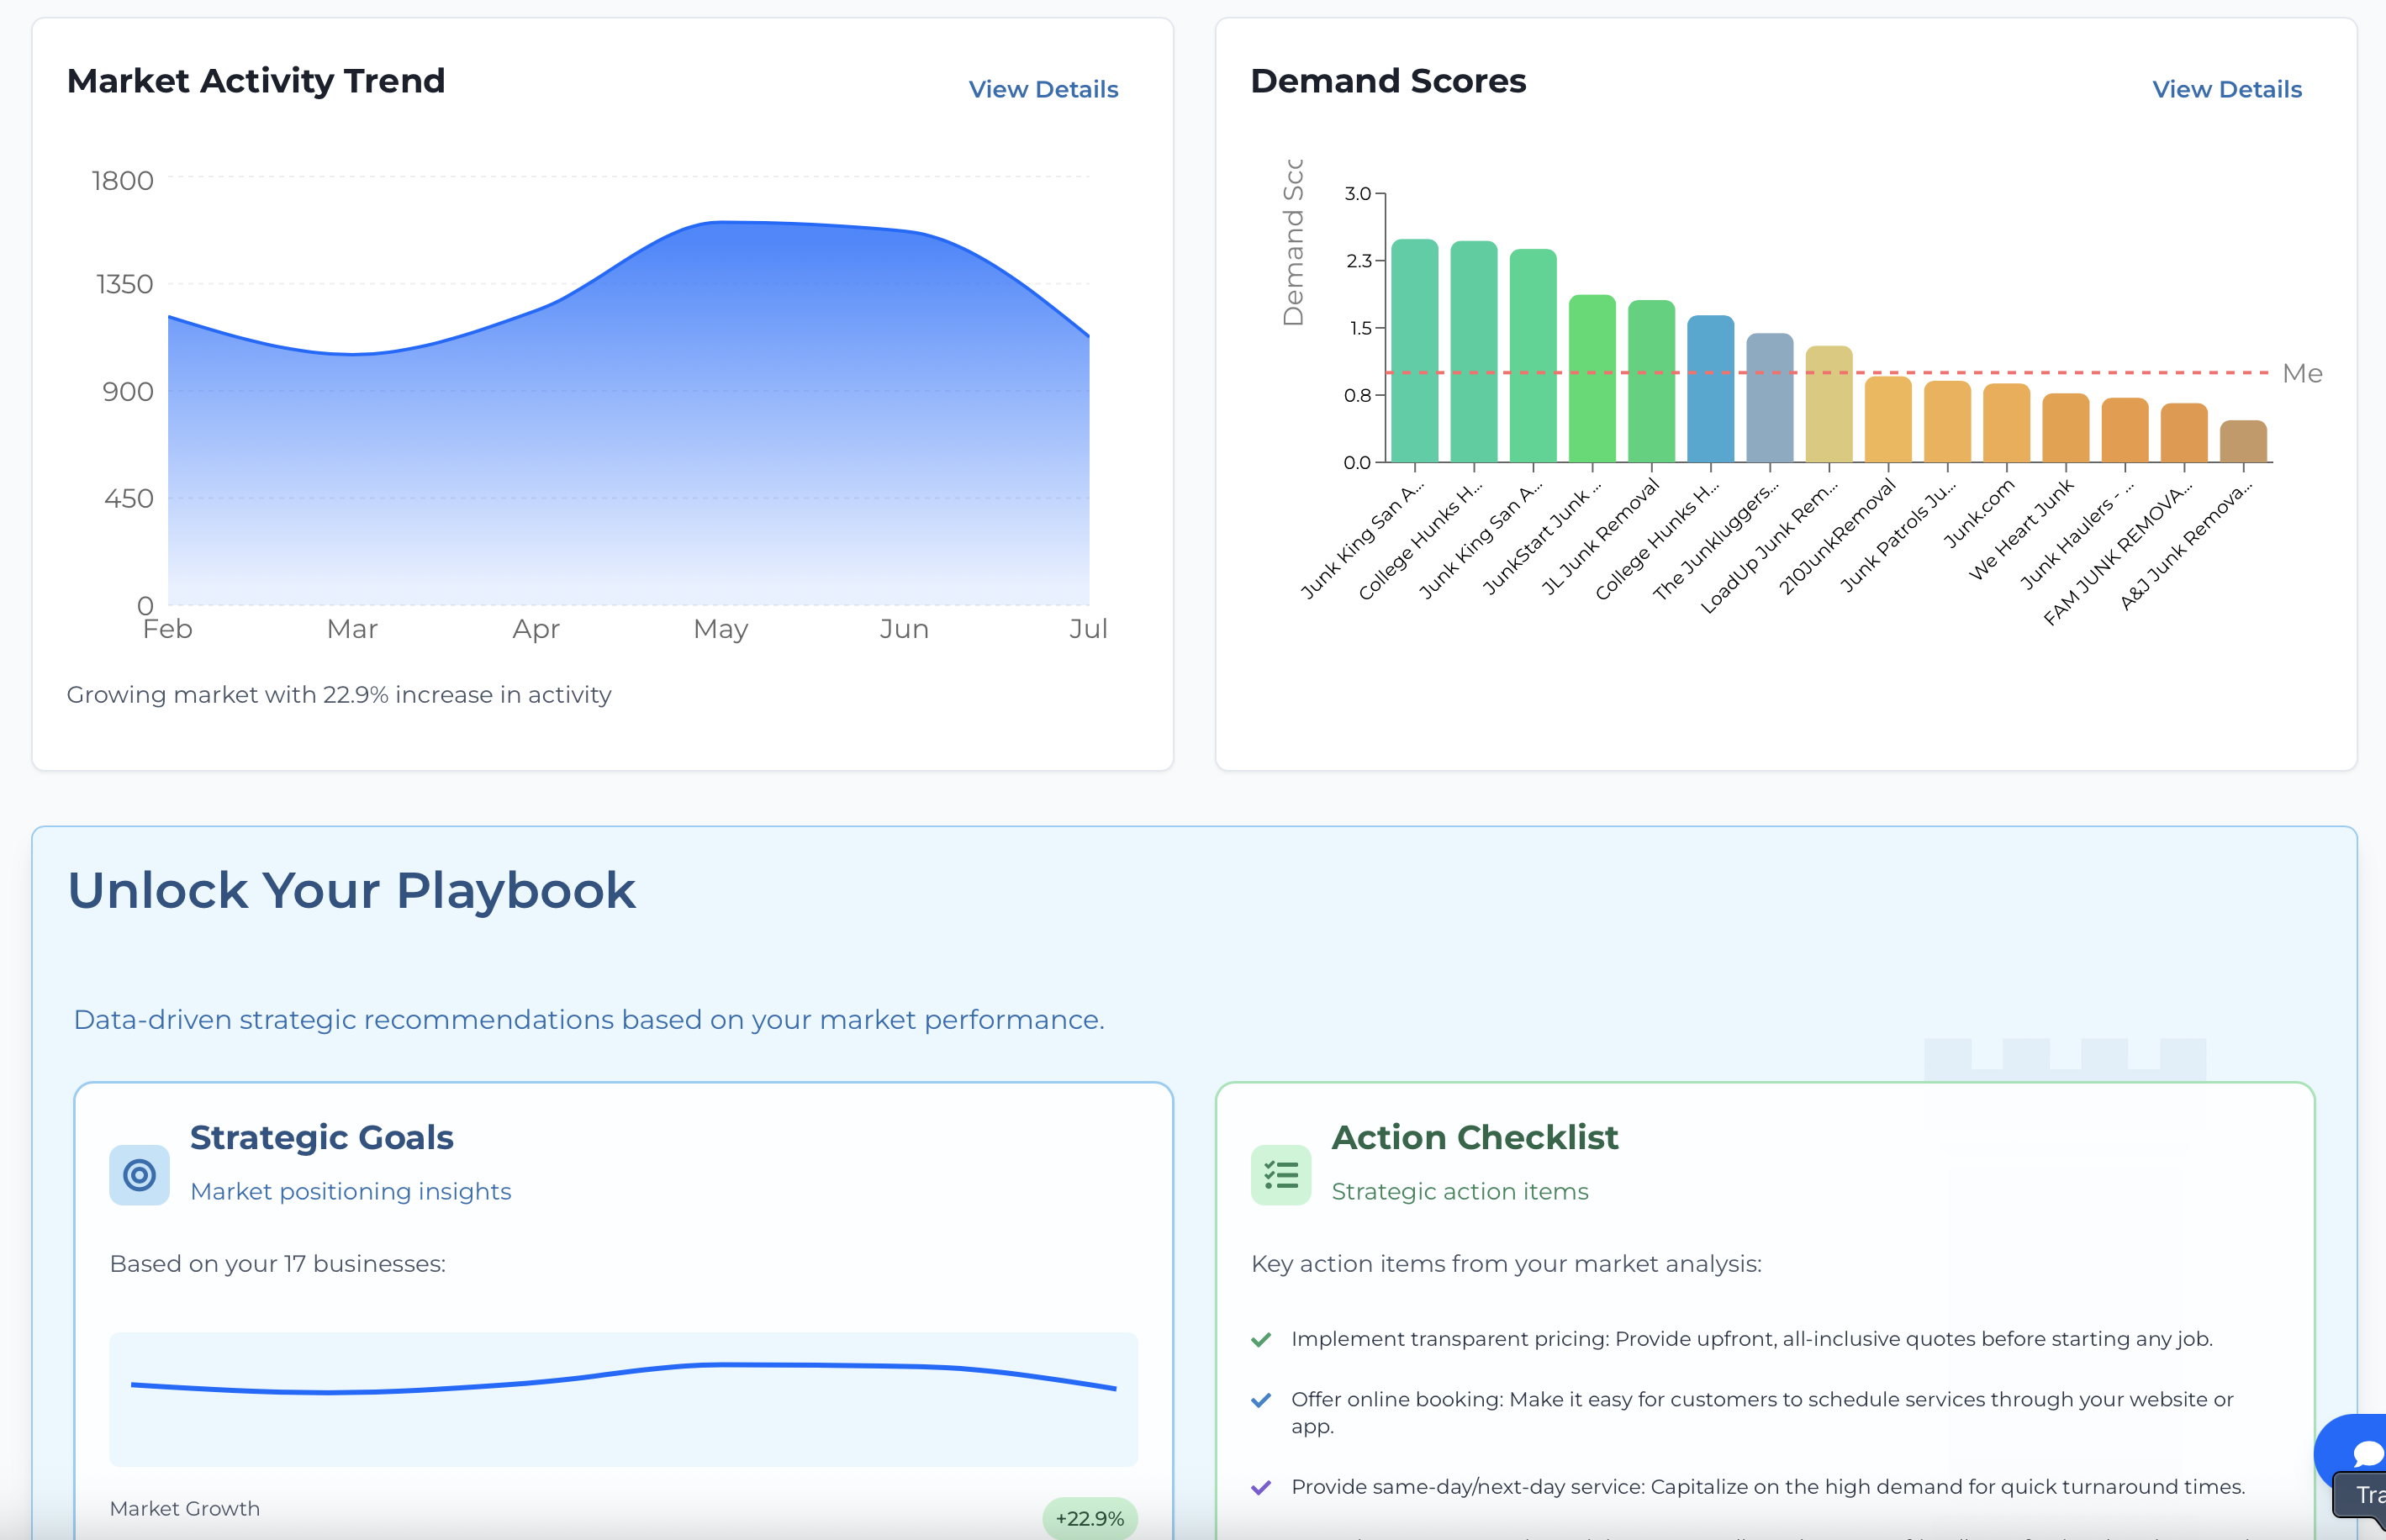The image size is (2386, 1540).
Task: Click green checkmark beside transparent pricing item
Action: tap(1261, 1339)
